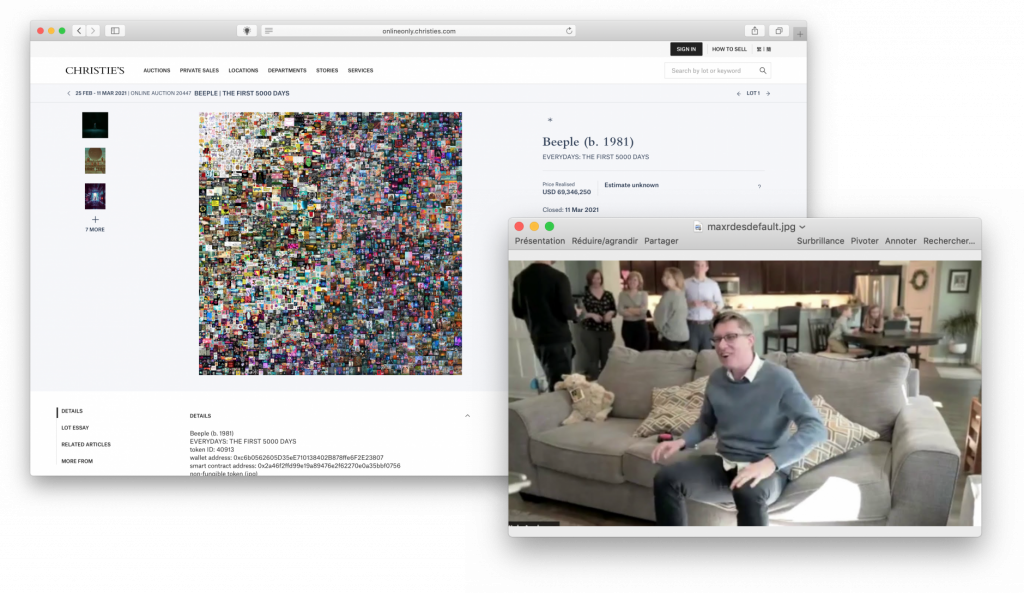
Task: Jump to RELATED ARTICLES section
Action: [x=86, y=444]
